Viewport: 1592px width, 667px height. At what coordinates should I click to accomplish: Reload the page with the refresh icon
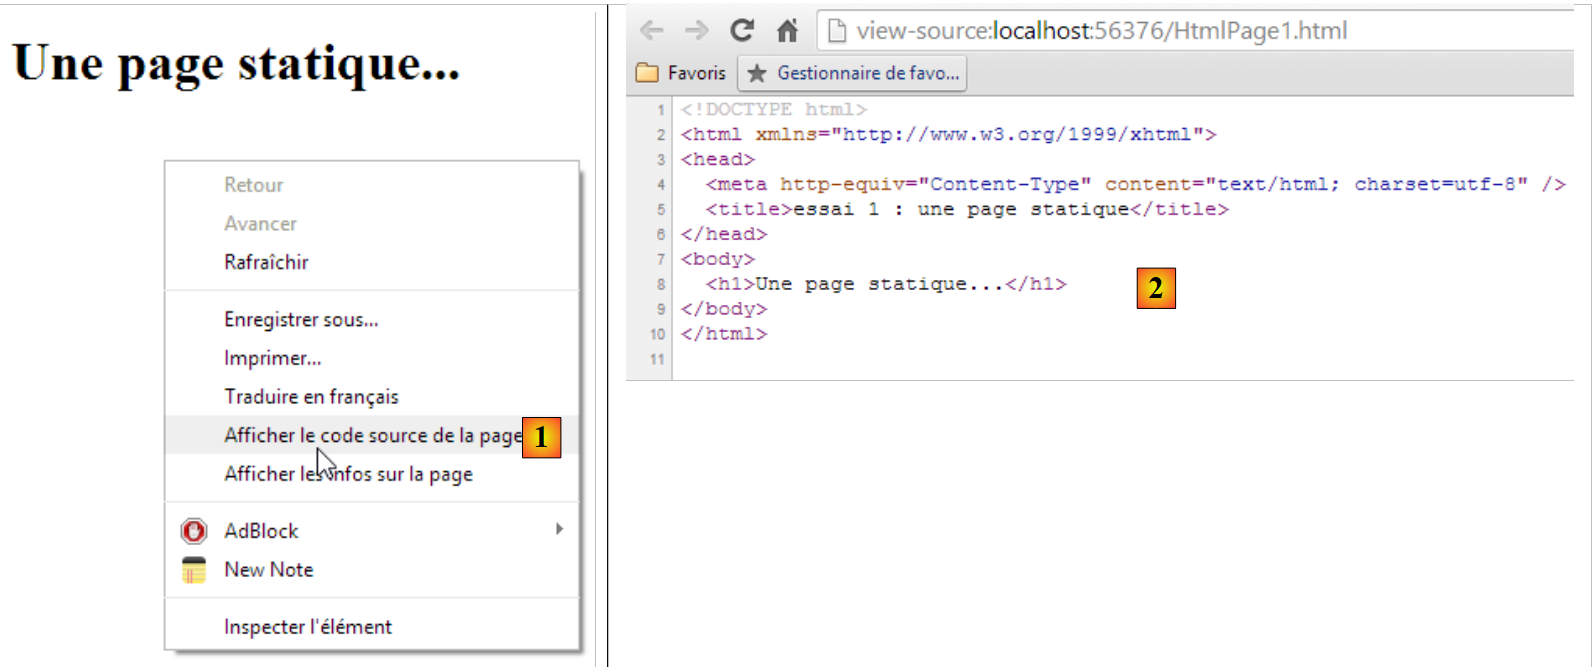point(741,31)
